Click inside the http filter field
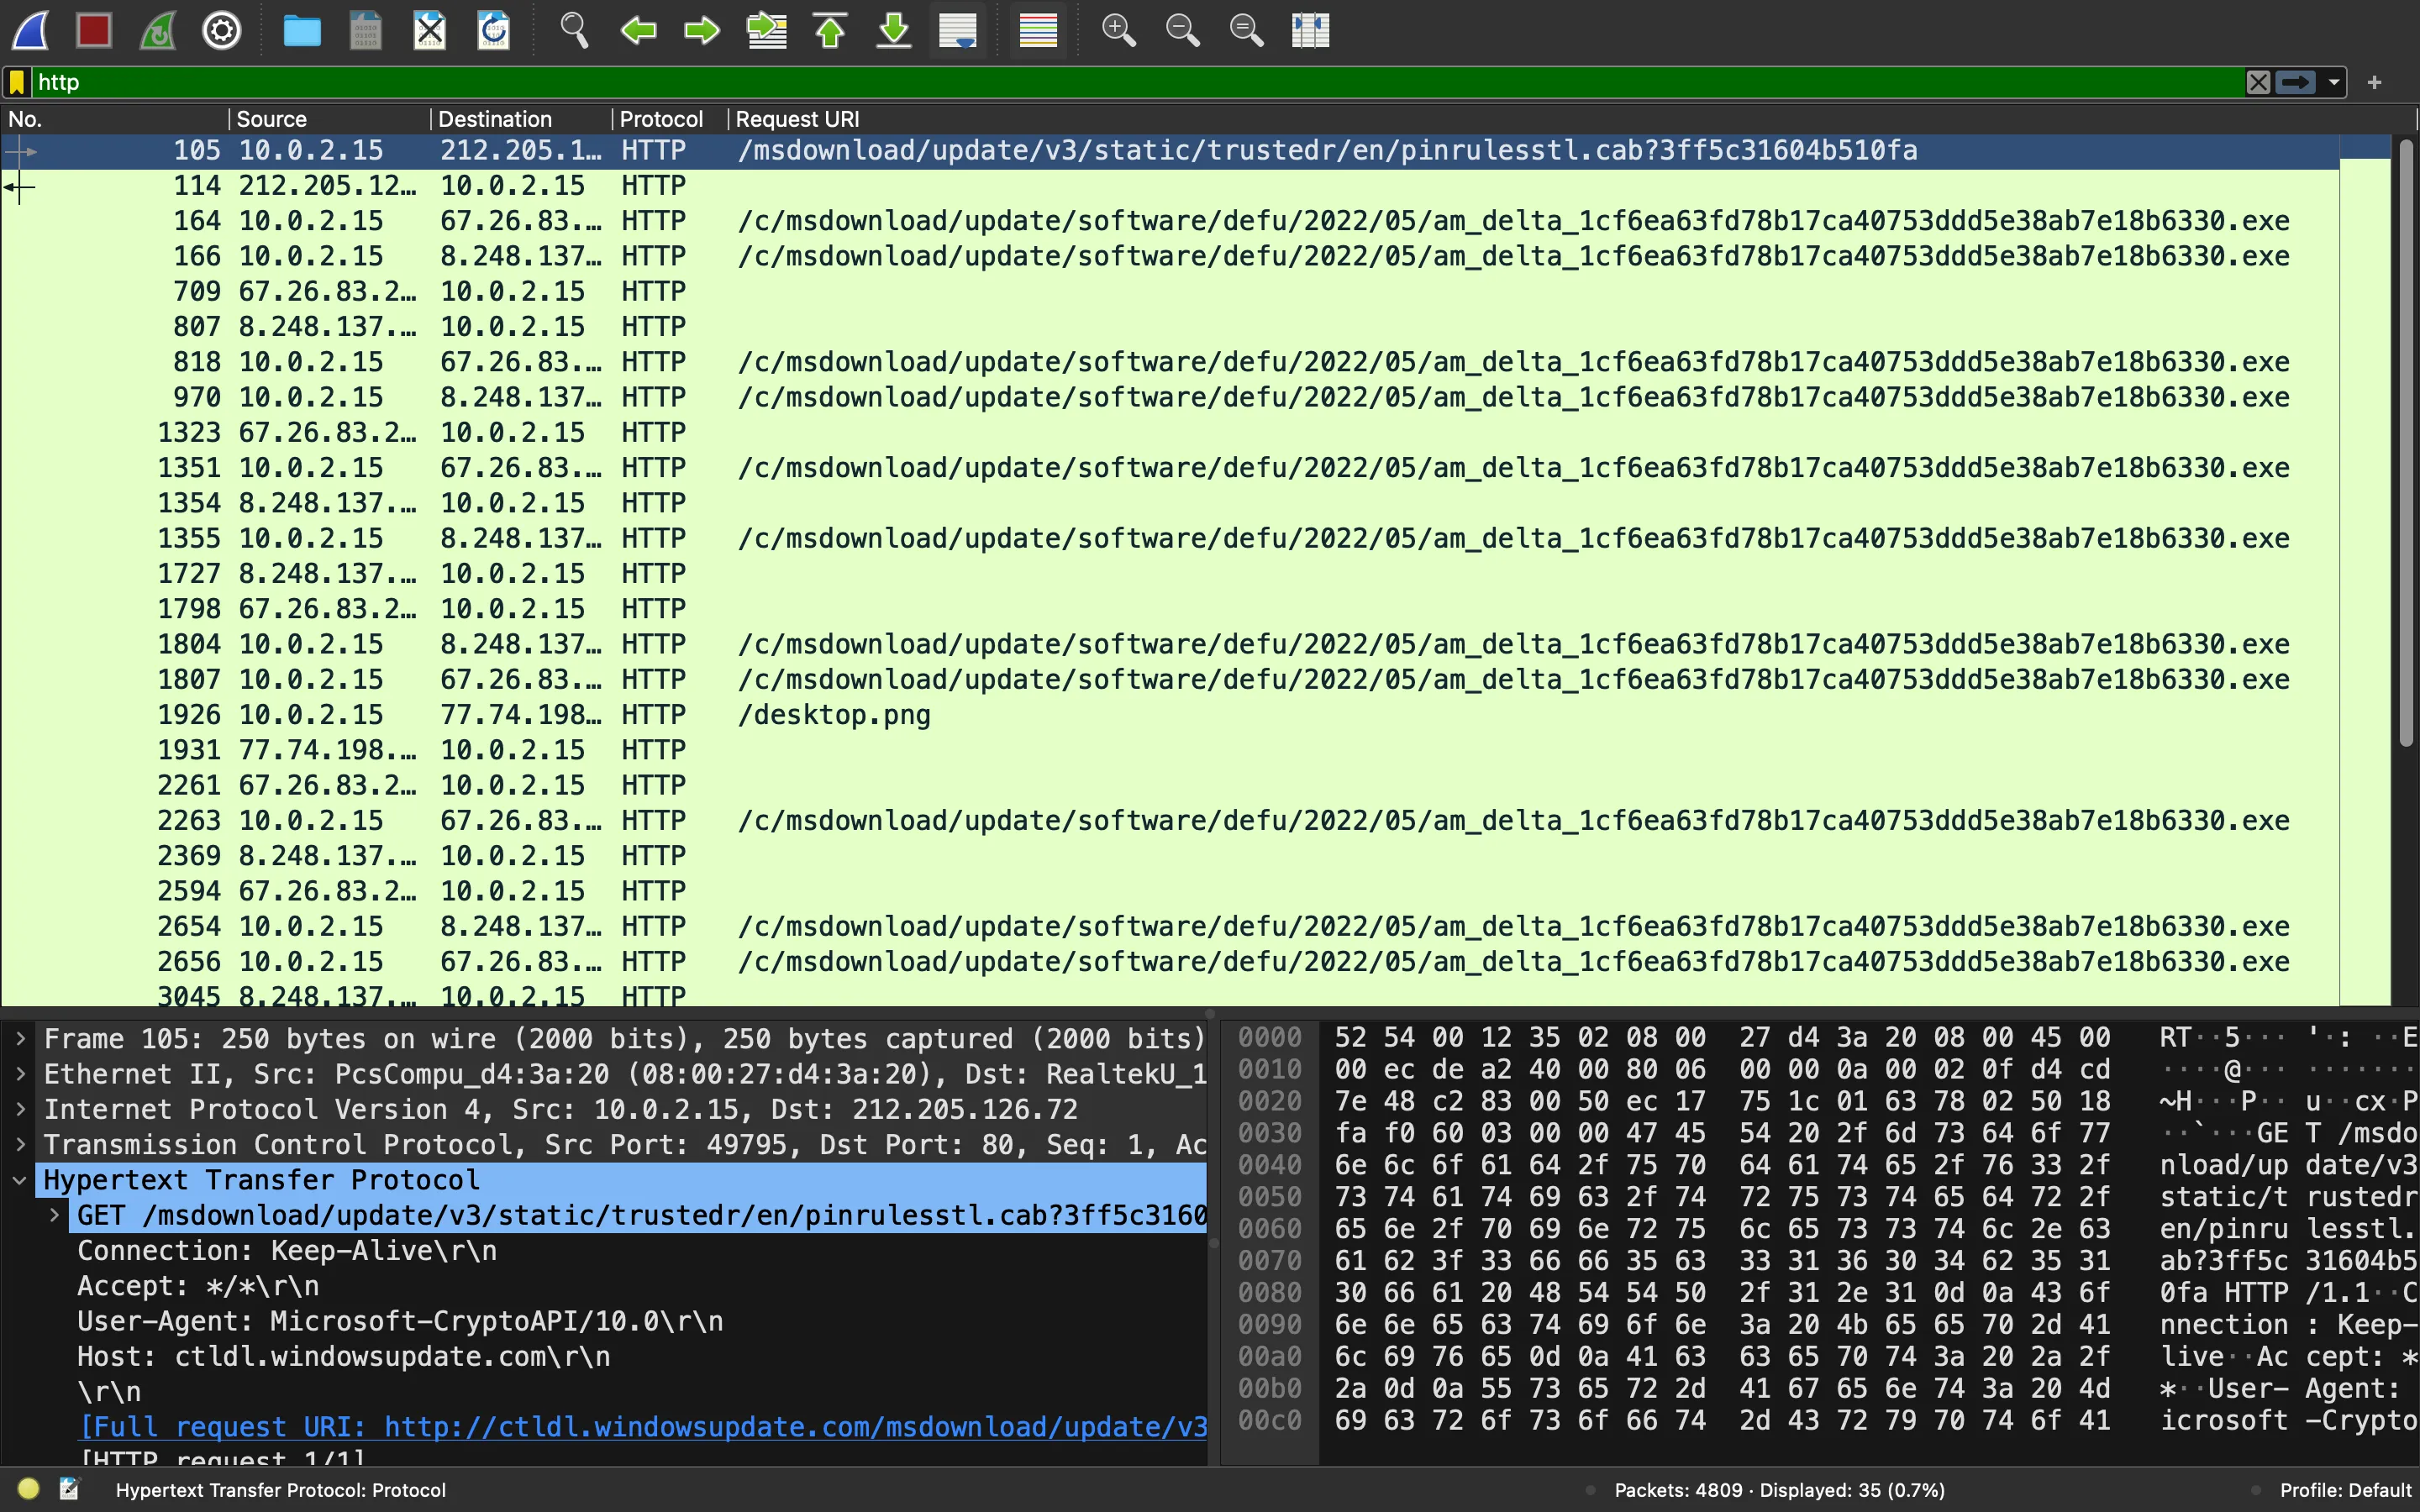The width and height of the screenshot is (2420, 1512). coord(1138,82)
